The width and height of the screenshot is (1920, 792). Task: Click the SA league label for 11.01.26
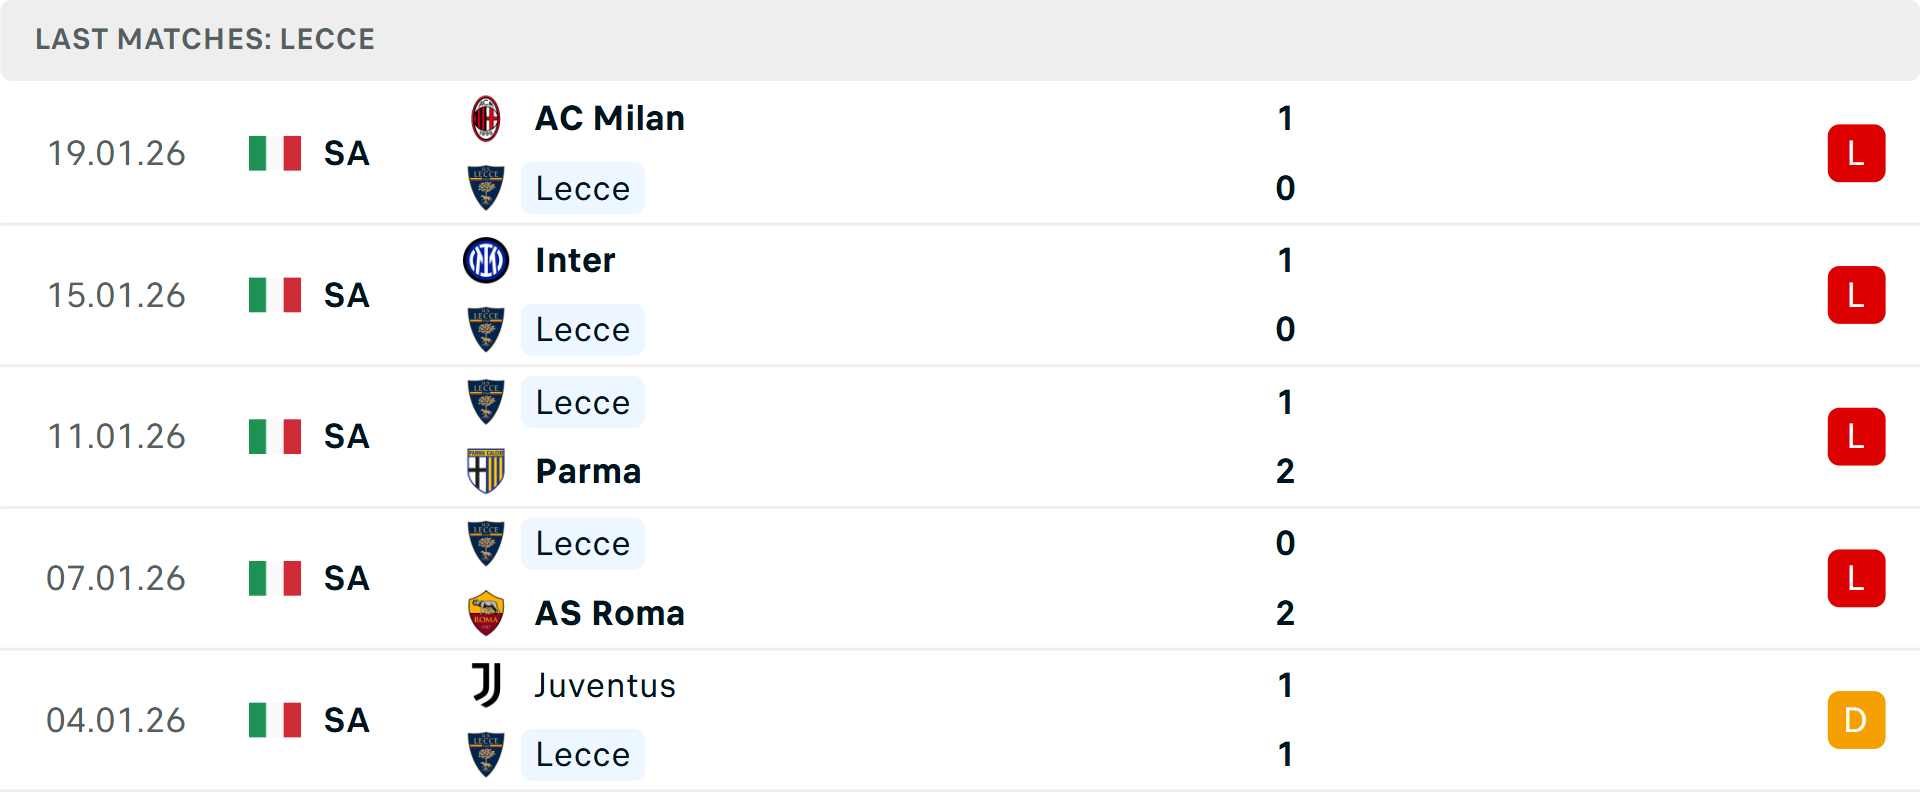pos(347,437)
